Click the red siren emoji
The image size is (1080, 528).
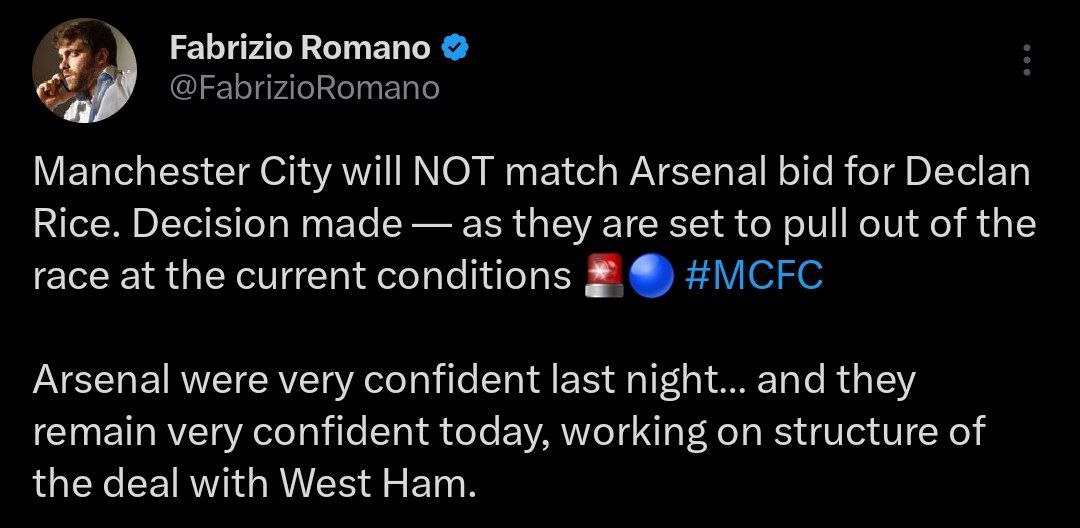(604, 276)
